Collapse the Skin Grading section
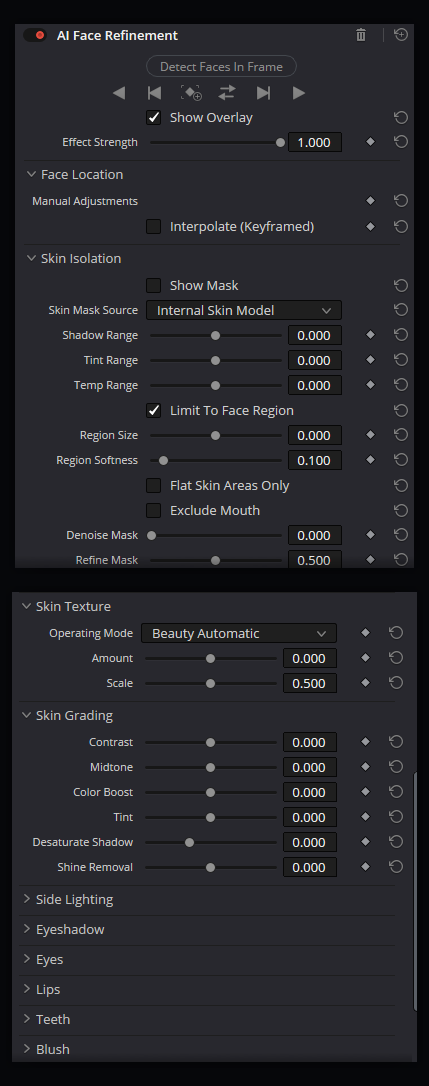Image resolution: width=429 pixels, height=1086 pixels. click(26, 715)
